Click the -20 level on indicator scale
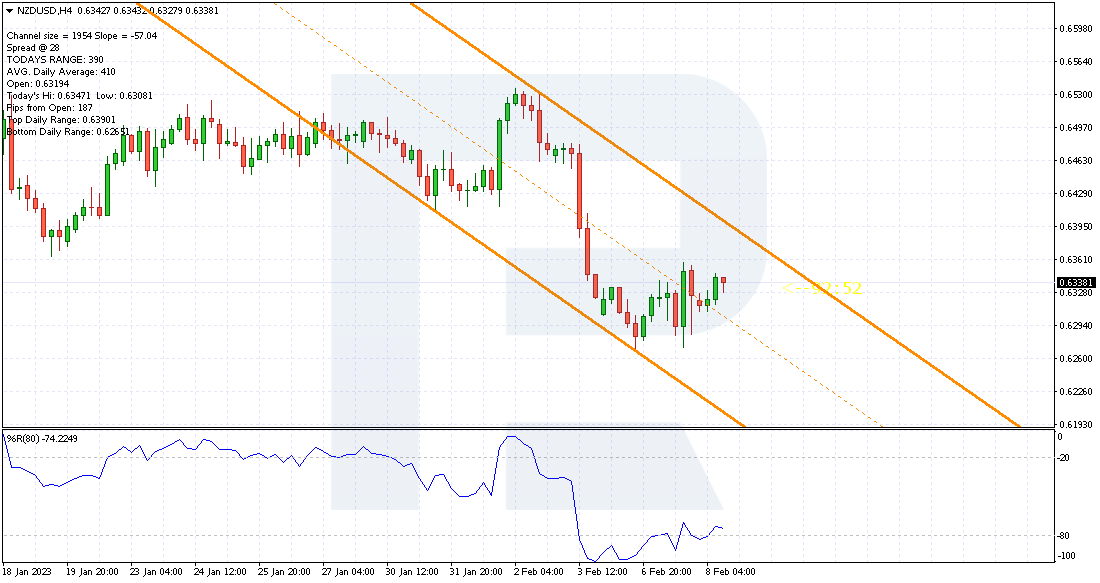 coord(1064,458)
